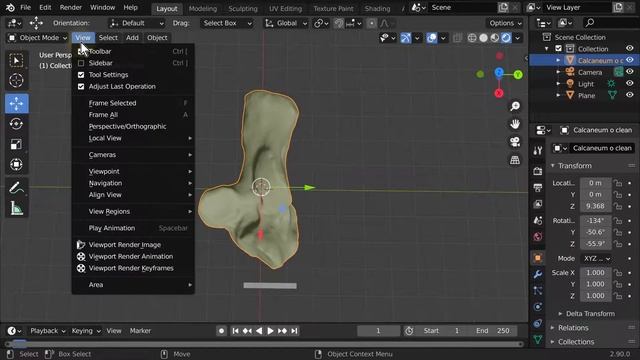Switch to the Modeling workspace tab
This screenshot has width=640, height=360.
click(203, 9)
